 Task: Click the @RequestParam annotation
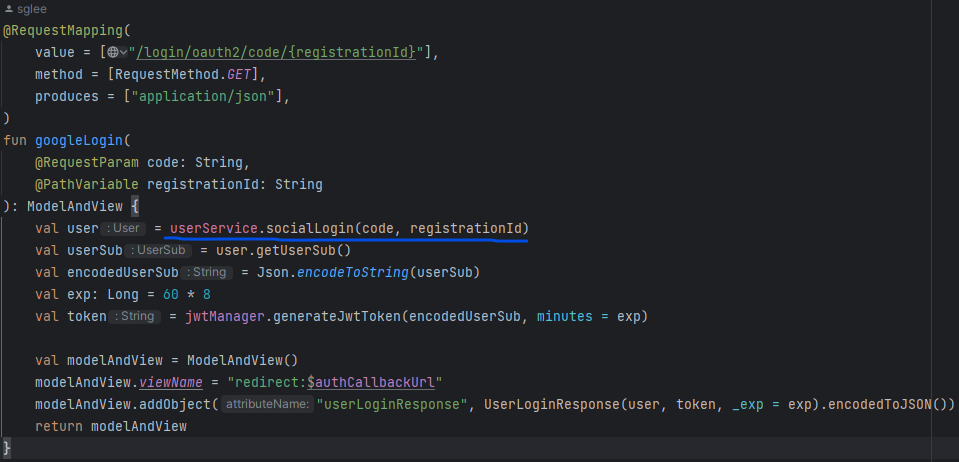click(x=87, y=163)
